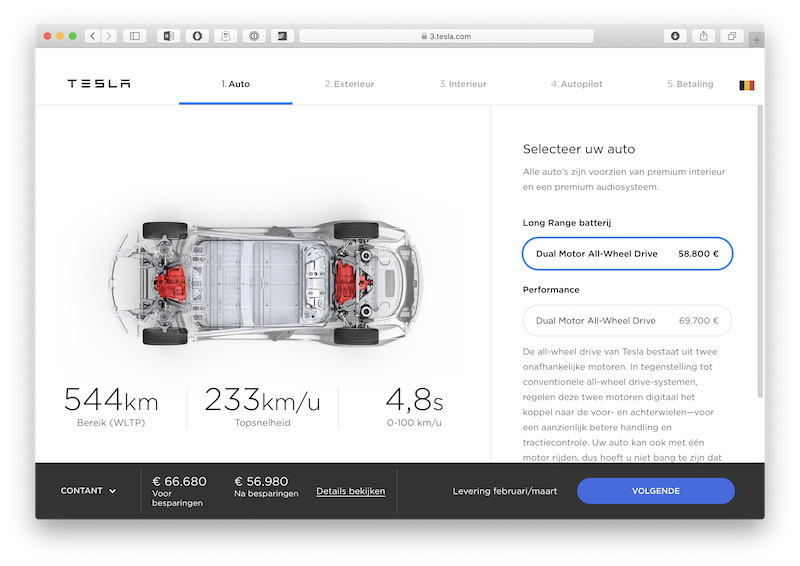The height and width of the screenshot is (566, 800).
Task: Change region via Belgian flag icon
Action: coord(746,85)
